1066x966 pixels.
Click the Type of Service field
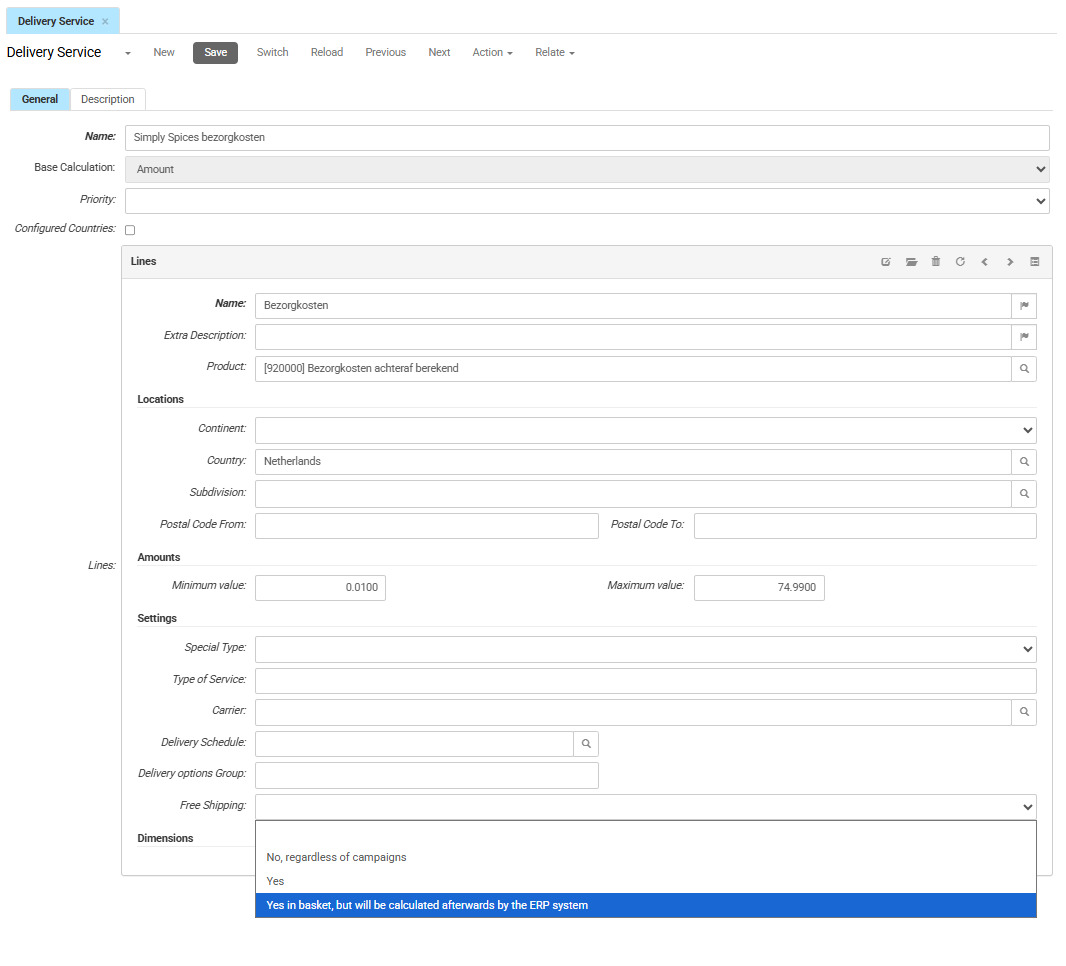click(645, 680)
